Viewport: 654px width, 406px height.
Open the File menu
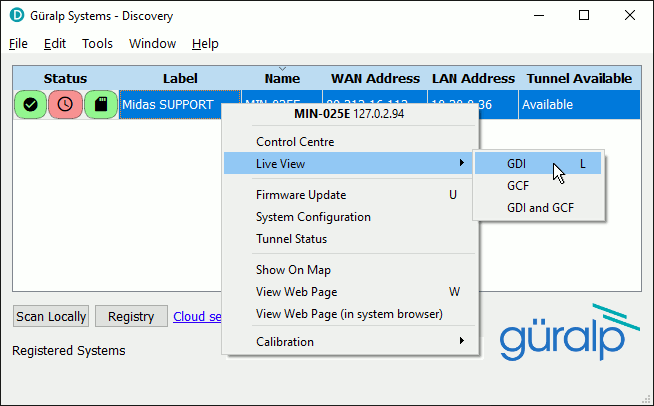(x=18, y=43)
